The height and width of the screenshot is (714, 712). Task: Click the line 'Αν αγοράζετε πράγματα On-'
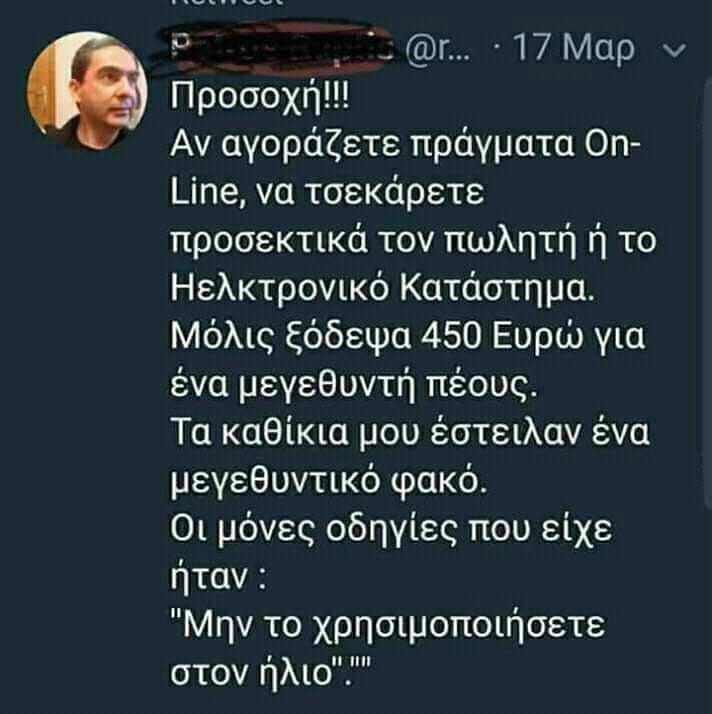tap(405, 145)
